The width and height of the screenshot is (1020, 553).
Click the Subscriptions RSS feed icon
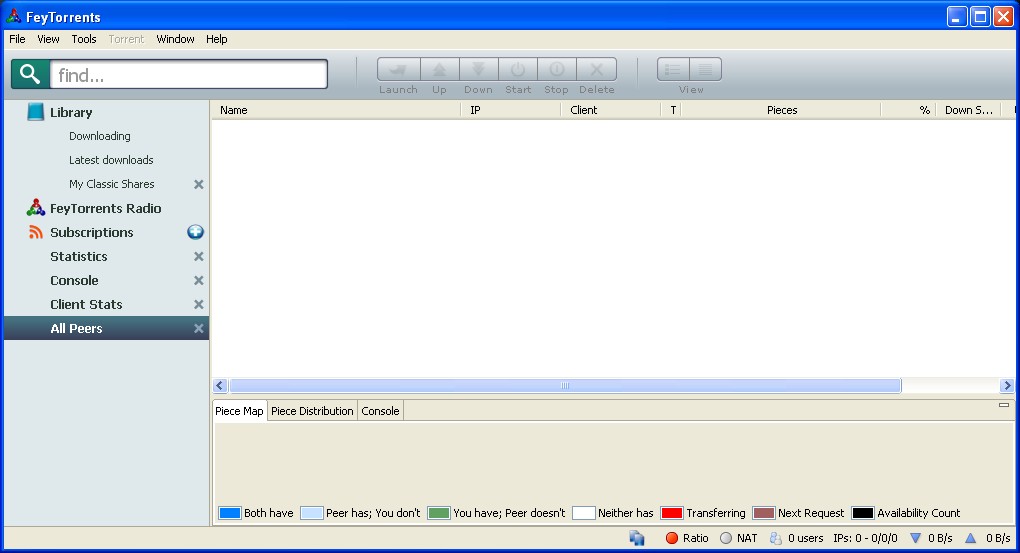[x=36, y=232]
